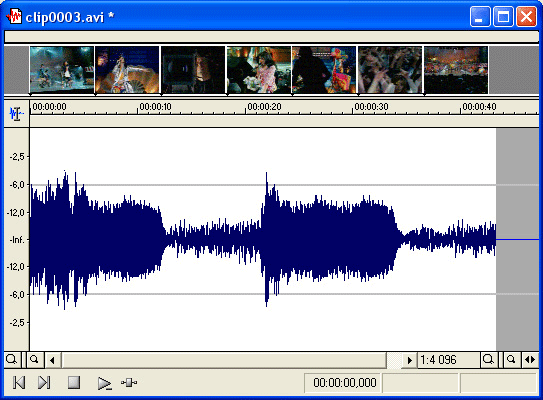Screen dimensions: 543x400
Task: Click the double-arrow maximize width icon, bottom-right
Action: 530,360
